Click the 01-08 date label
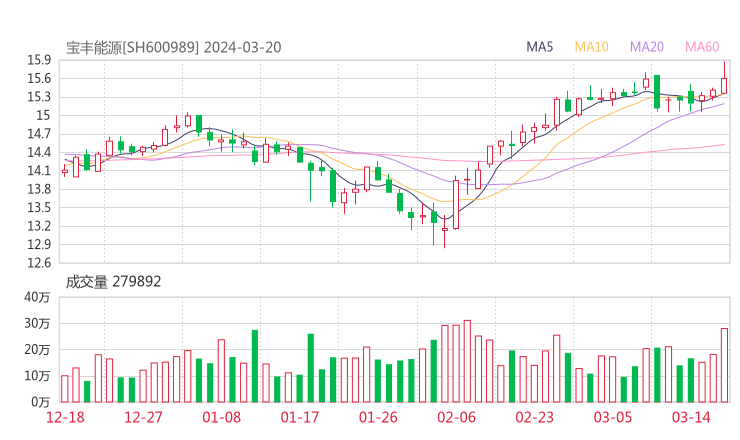 (221, 417)
